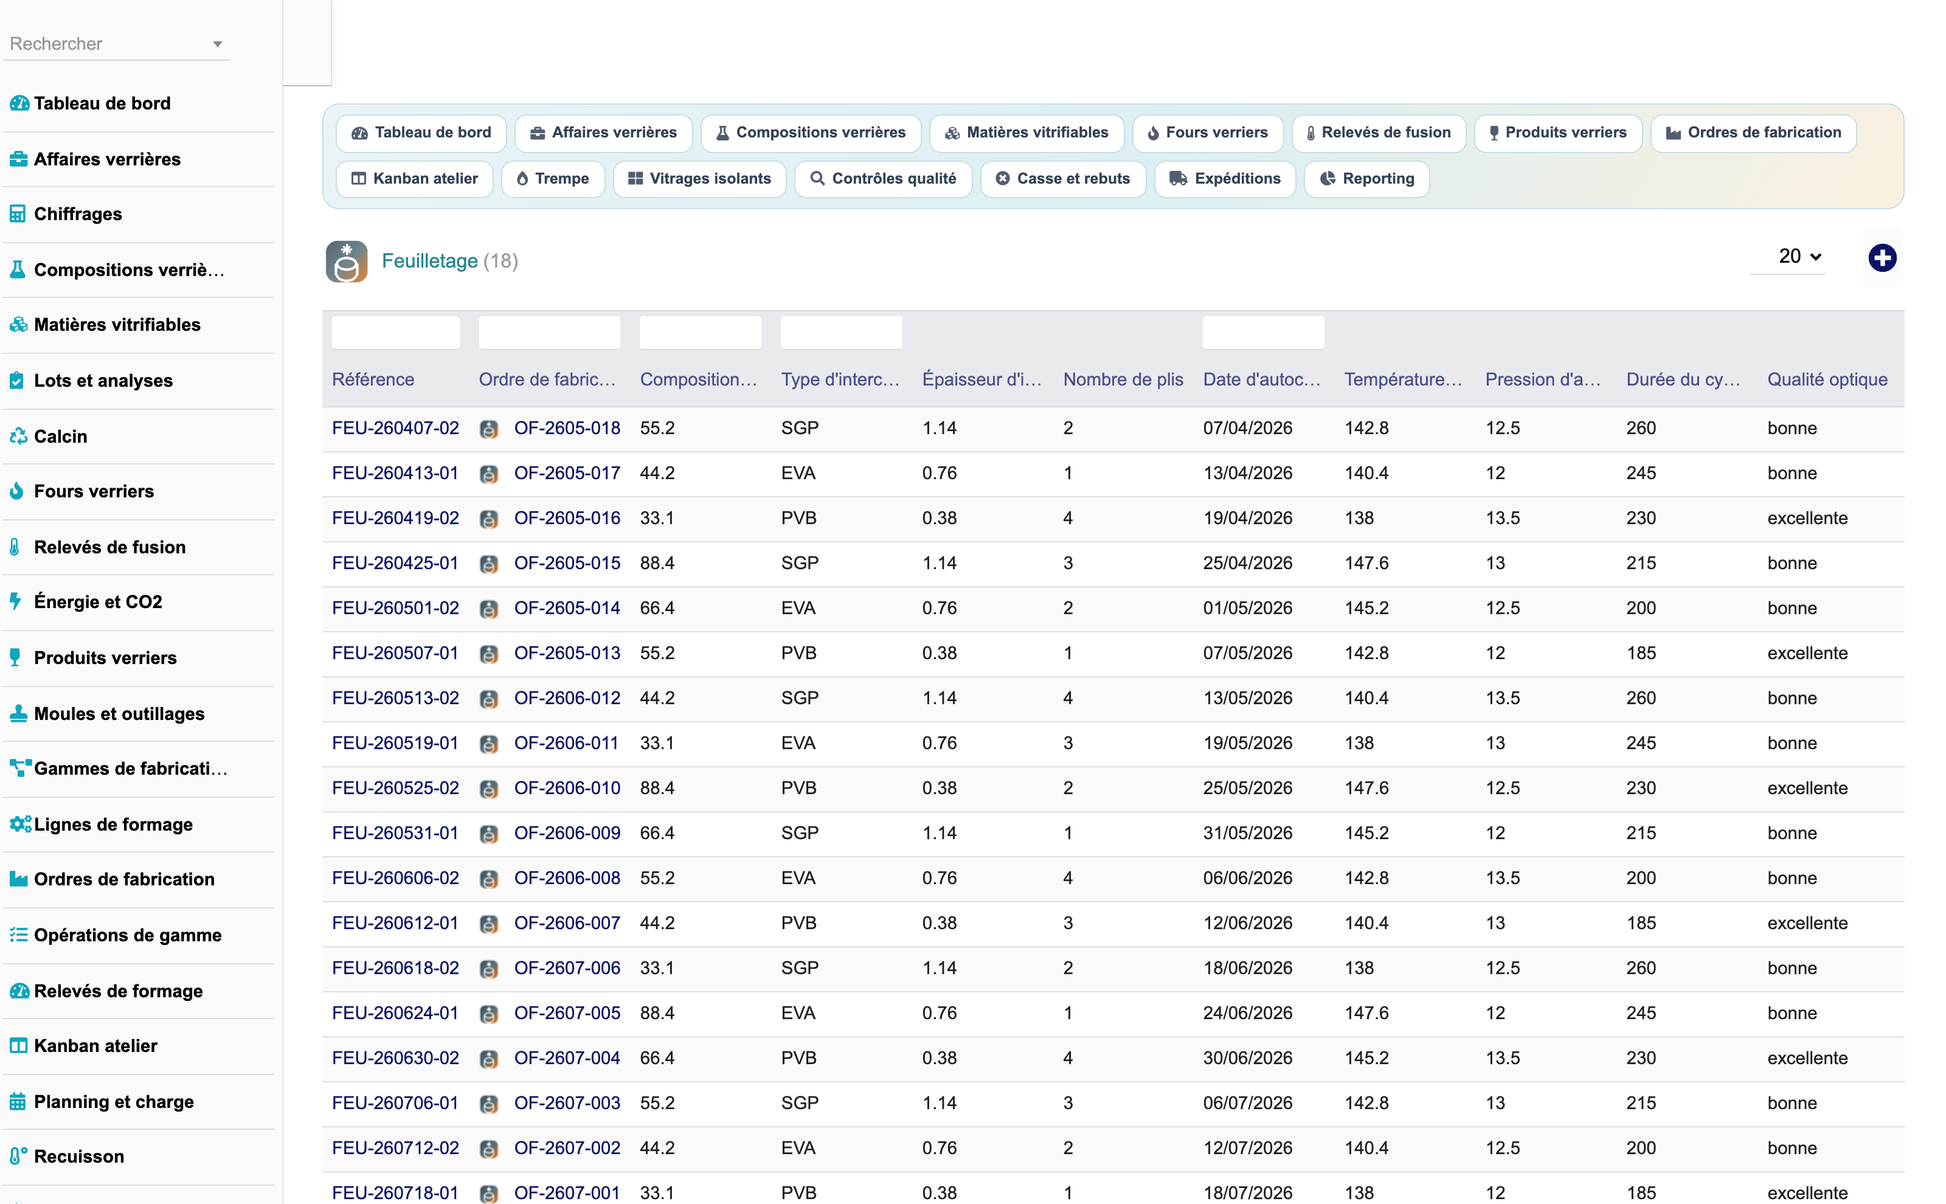Click the Ordres de fabrication factory icon in sidebar
The image size is (1946, 1204).
tap(18, 879)
